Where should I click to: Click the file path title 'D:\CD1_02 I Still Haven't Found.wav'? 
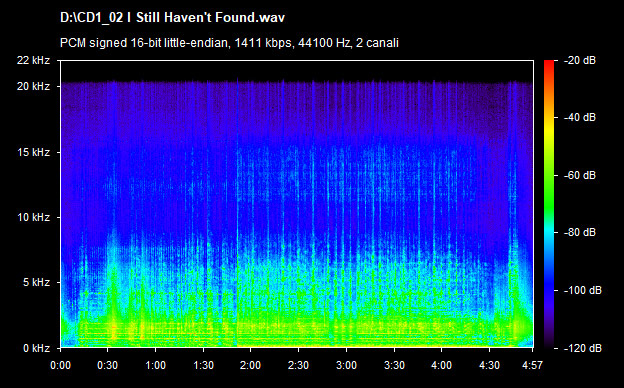pyautogui.click(x=172, y=18)
